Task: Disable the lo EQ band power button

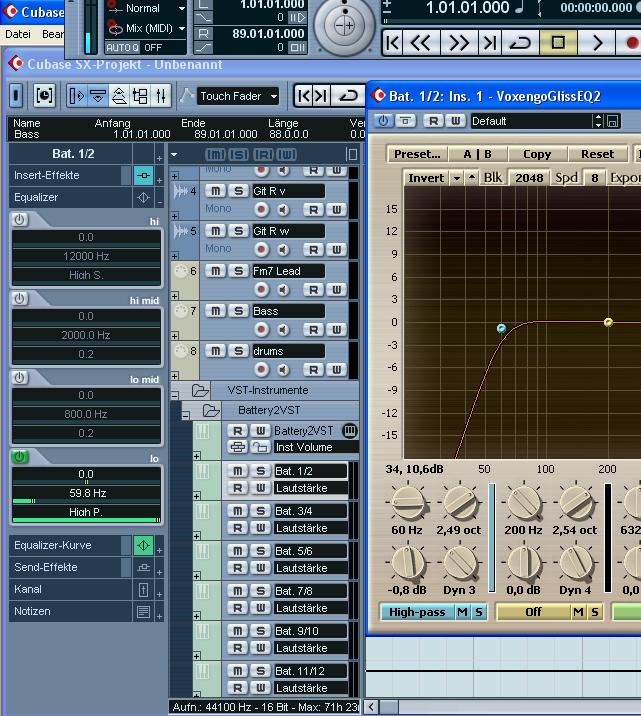Action: tap(19, 457)
